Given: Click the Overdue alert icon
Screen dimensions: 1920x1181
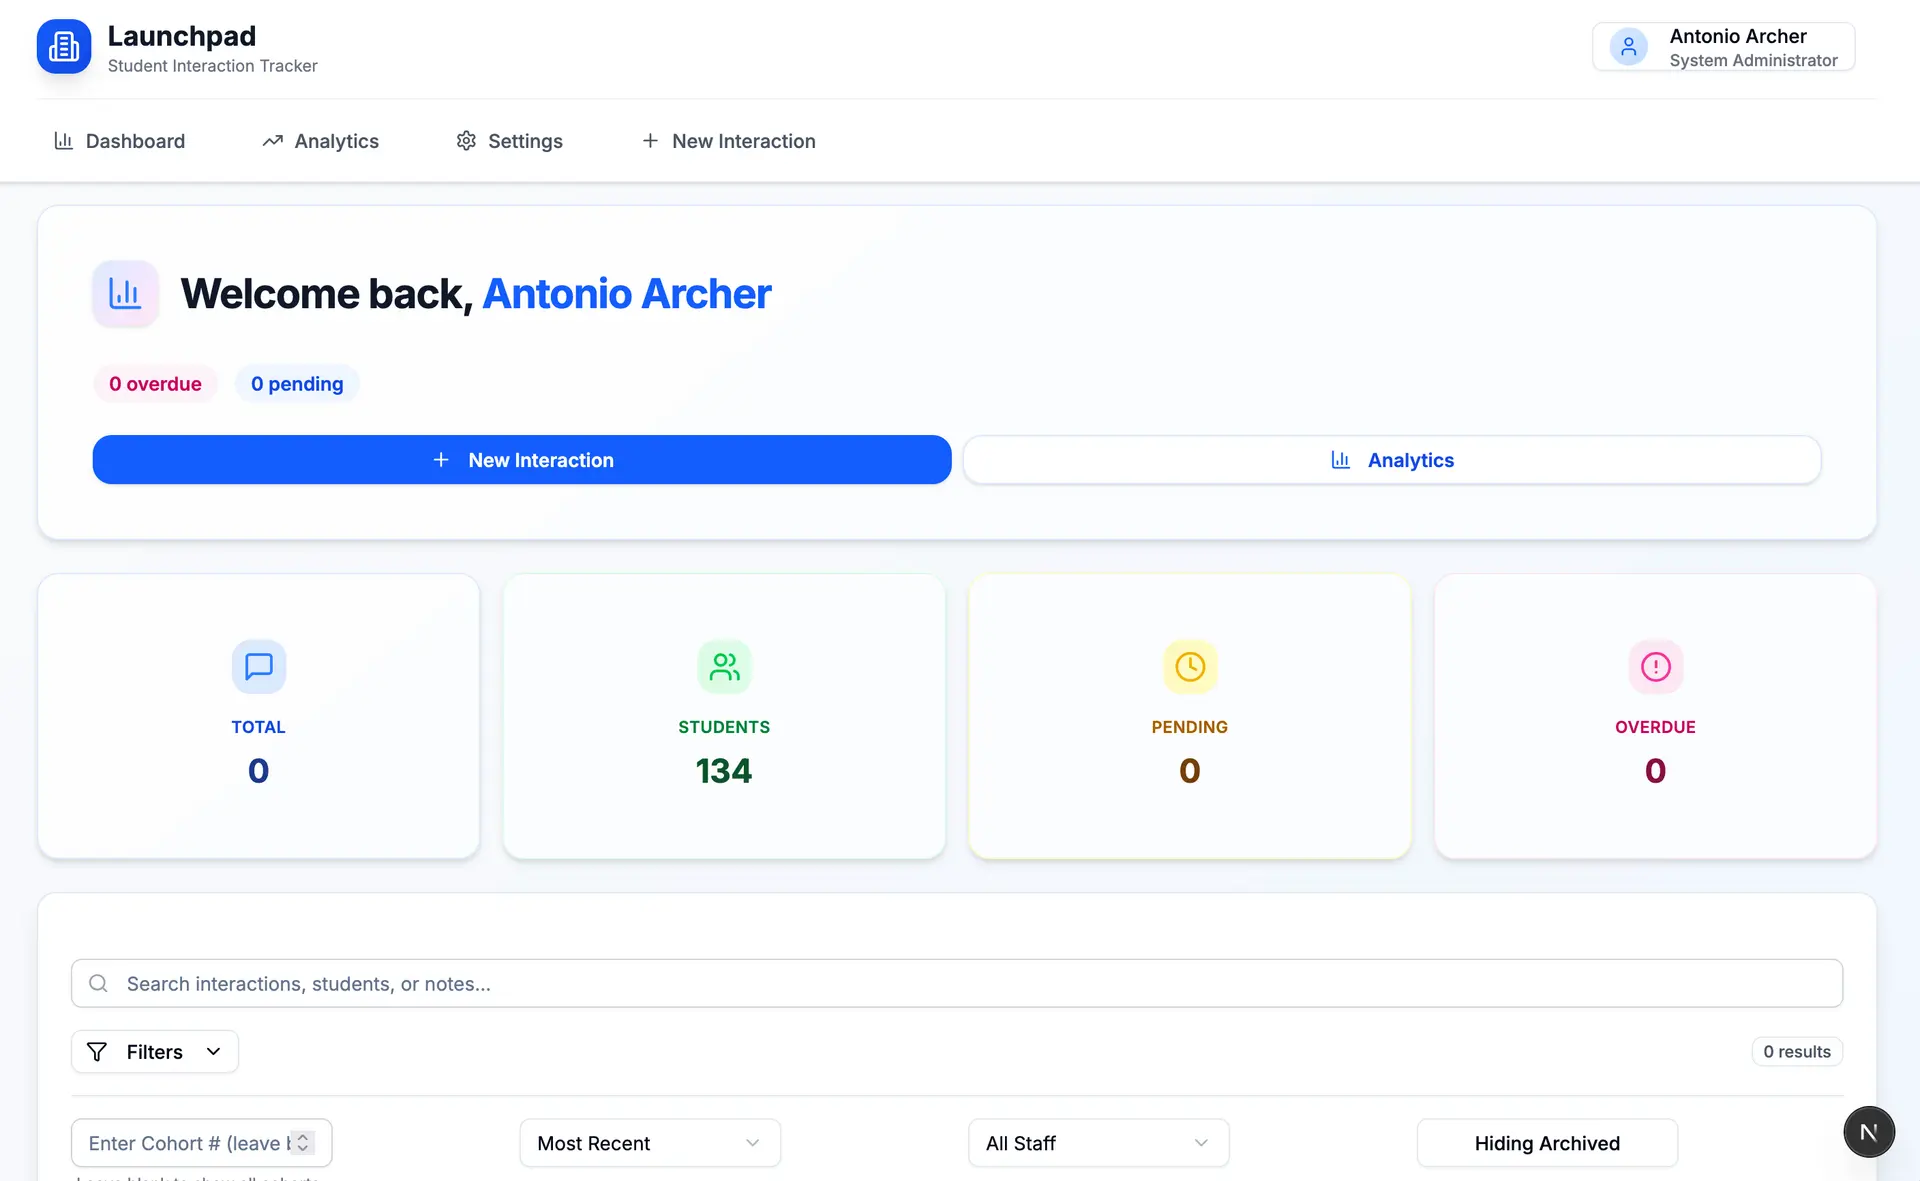Looking at the screenshot, I should [1655, 667].
